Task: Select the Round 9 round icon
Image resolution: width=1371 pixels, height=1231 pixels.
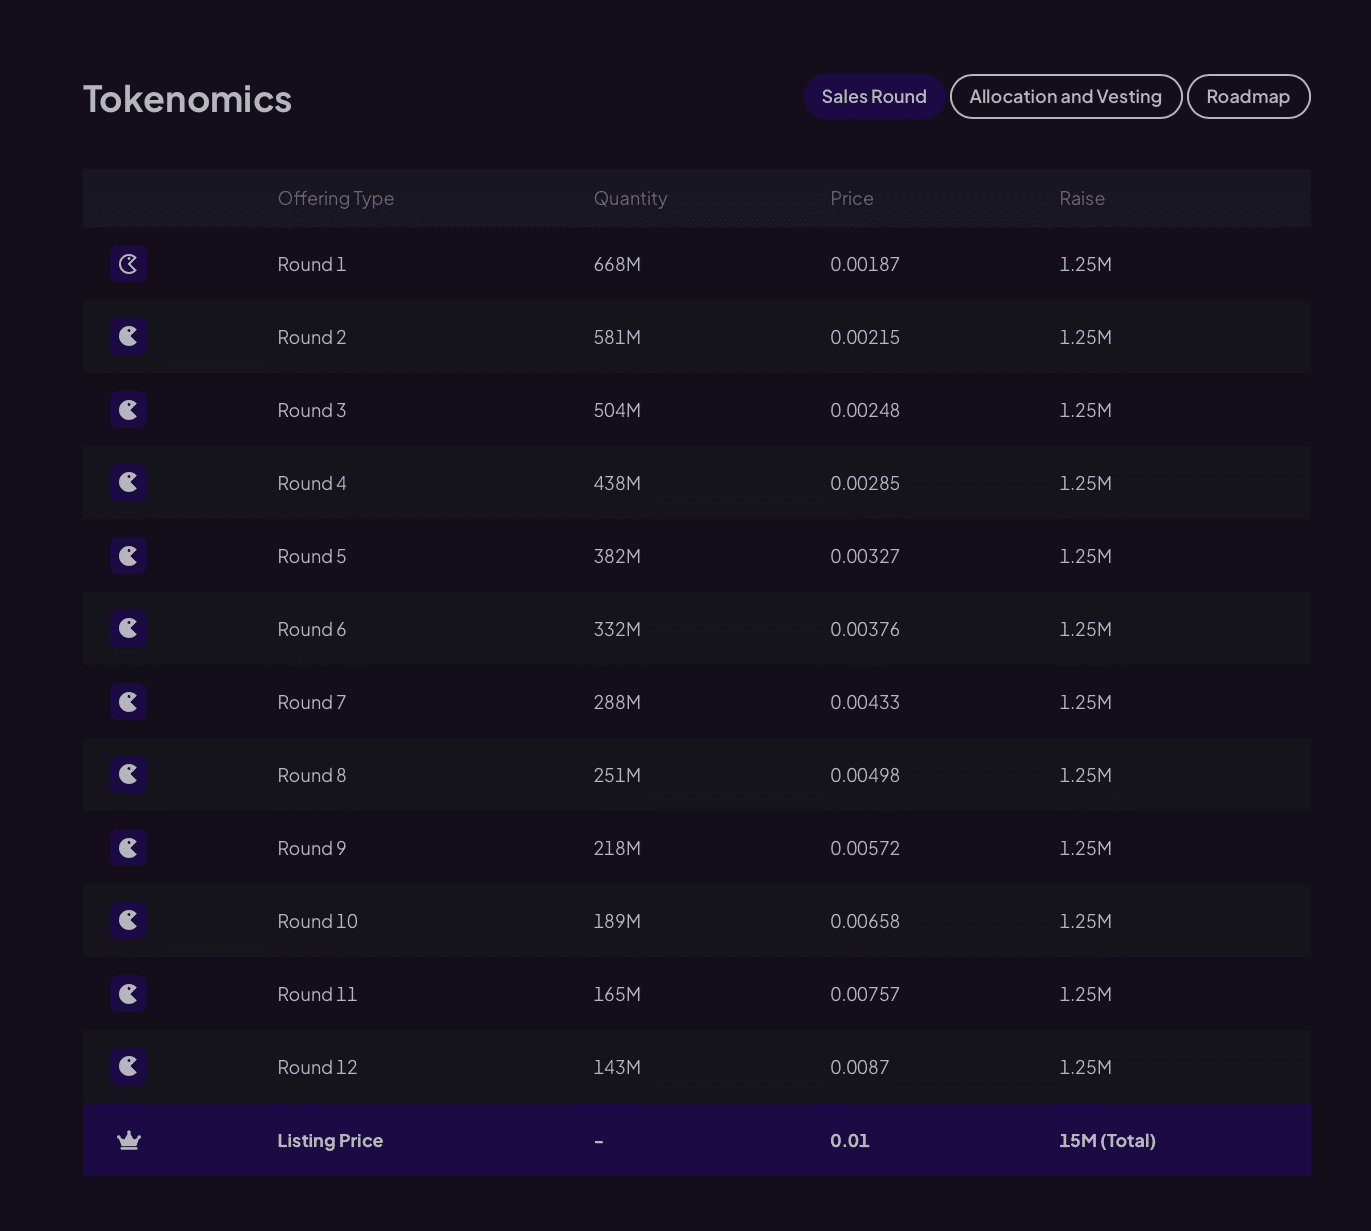Action: [x=128, y=847]
